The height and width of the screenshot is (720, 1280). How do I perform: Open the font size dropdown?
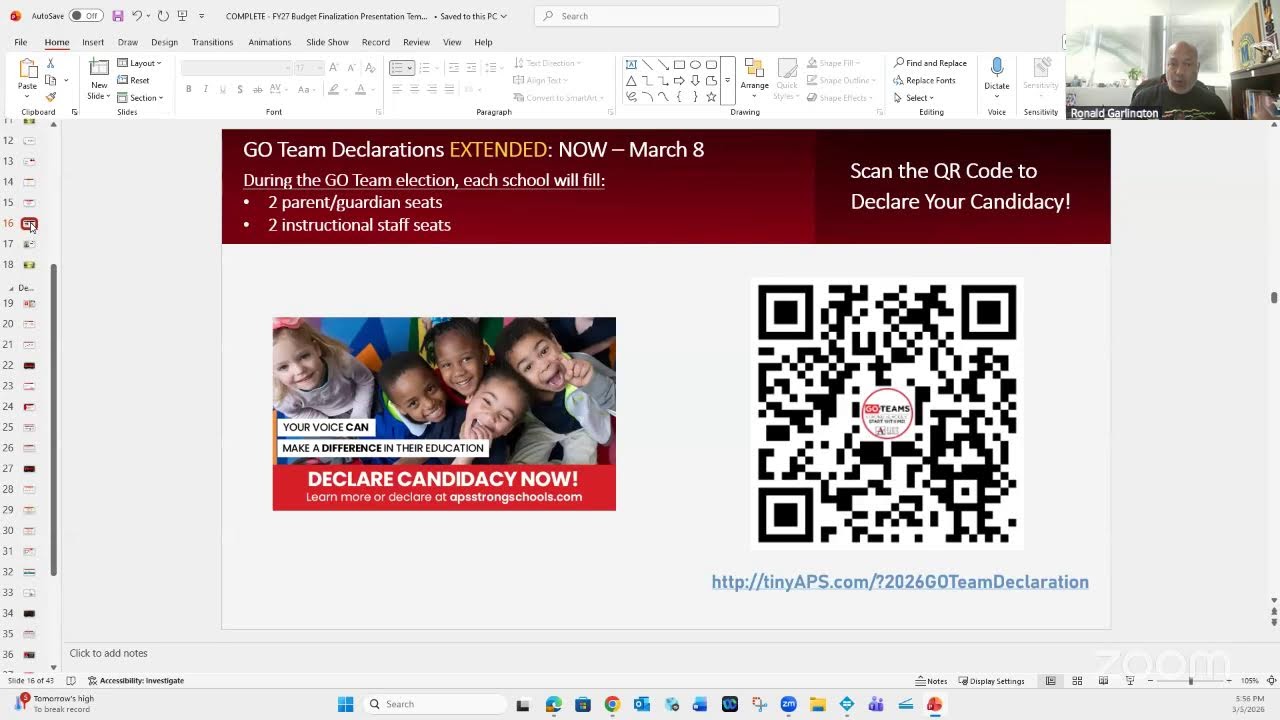318,68
